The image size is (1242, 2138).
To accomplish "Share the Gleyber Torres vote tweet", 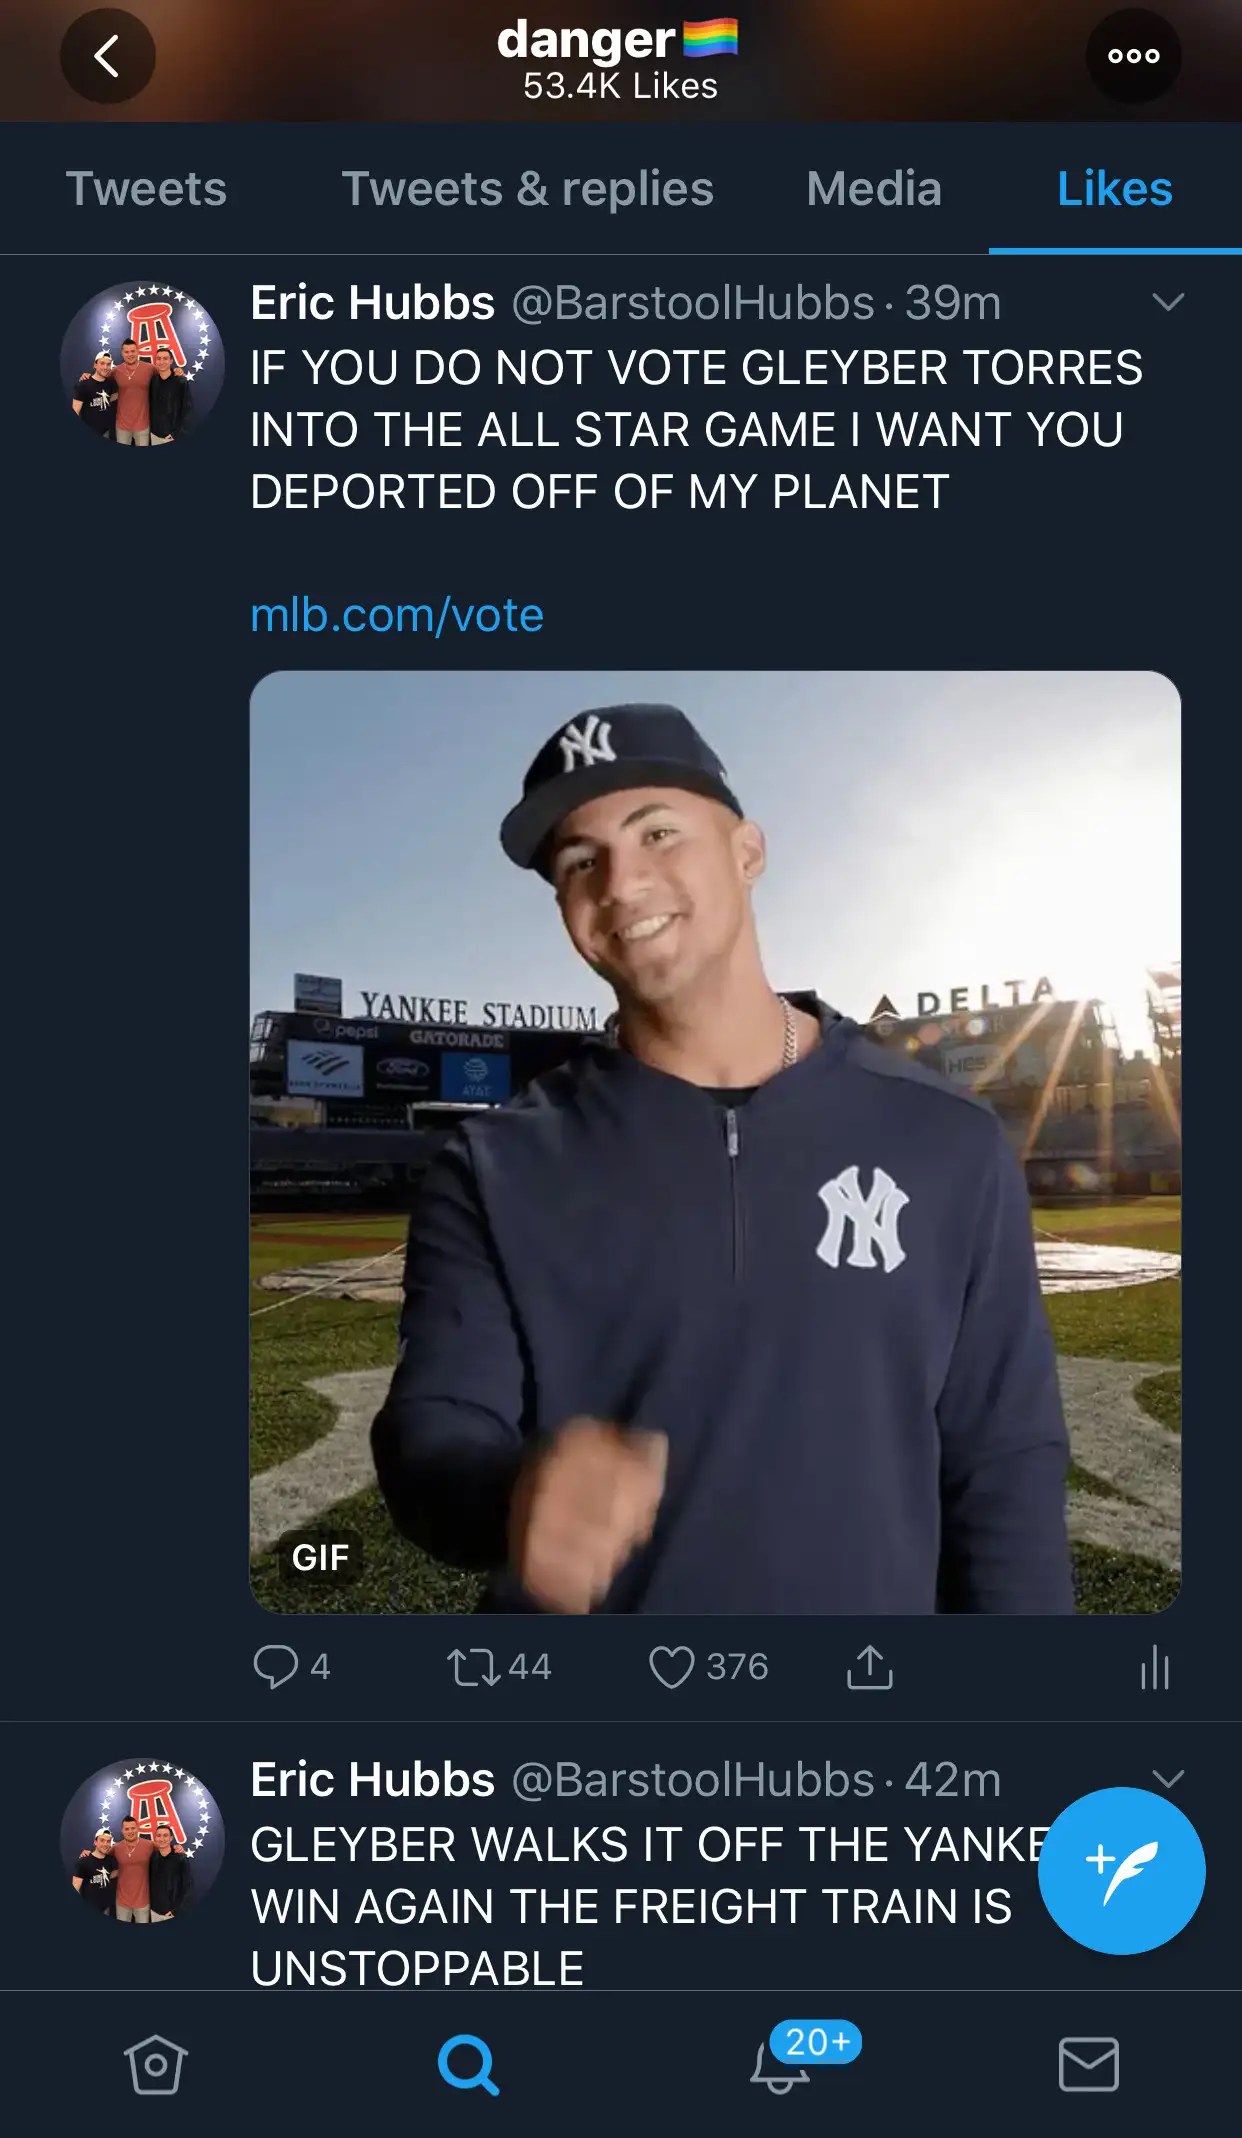I will tap(869, 1667).
